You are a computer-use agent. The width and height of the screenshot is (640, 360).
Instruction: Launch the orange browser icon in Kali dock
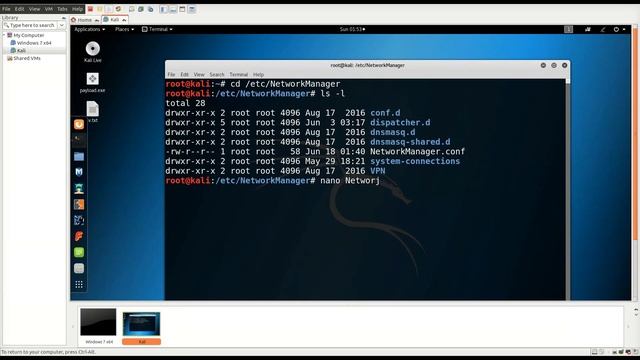(79, 124)
